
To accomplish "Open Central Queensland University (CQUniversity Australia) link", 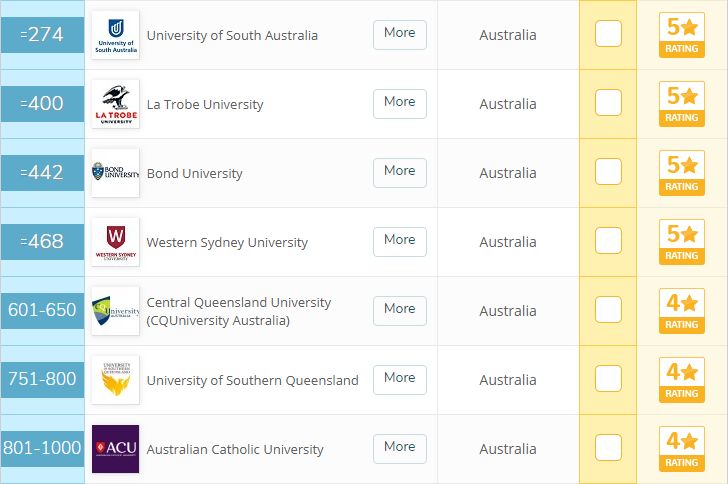I will 239,311.
